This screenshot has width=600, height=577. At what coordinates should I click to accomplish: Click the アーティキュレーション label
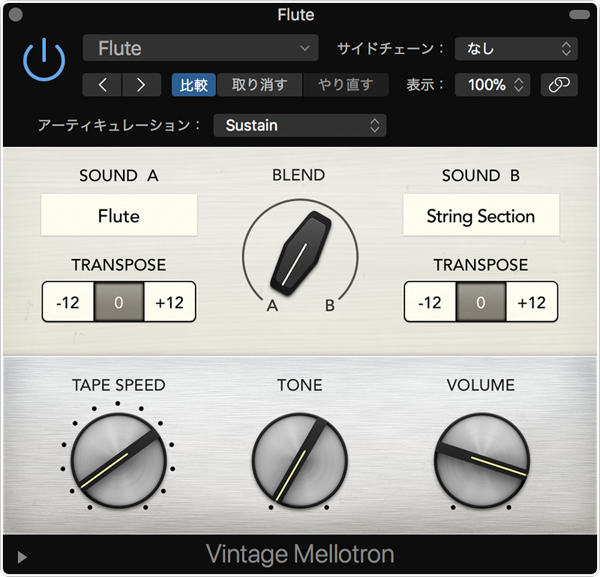pyautogui.click(x=119, y=125)
